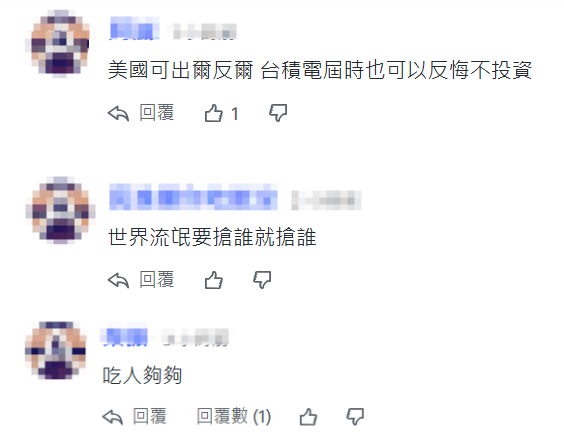Dislike the 吃人夠夠 comment

tap(355, 417)
